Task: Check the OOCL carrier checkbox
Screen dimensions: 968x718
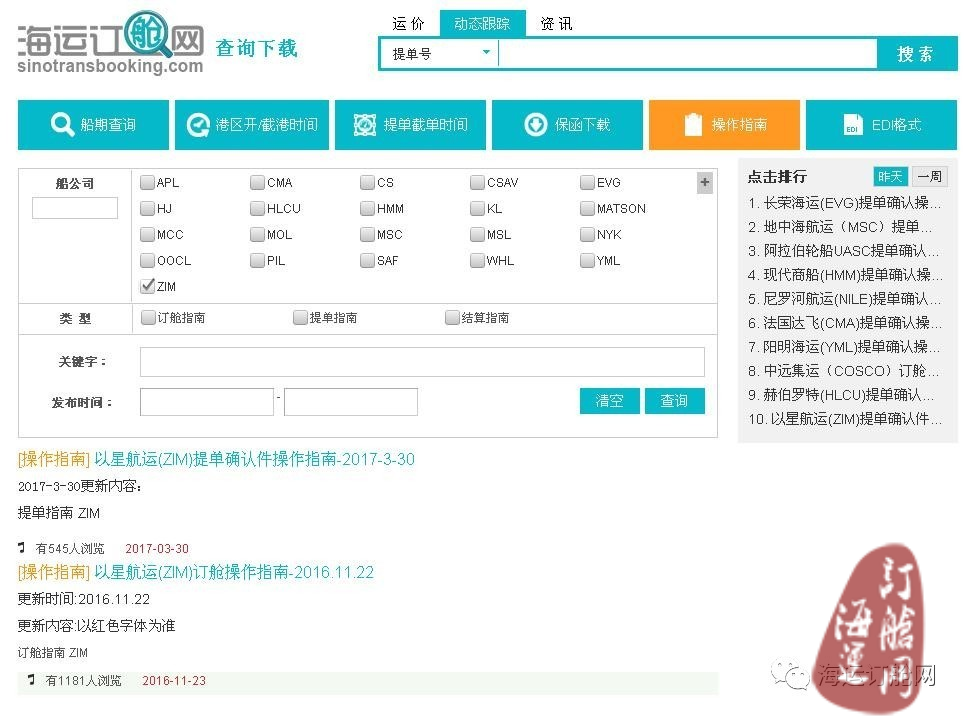Action: [x=147, y=260]
